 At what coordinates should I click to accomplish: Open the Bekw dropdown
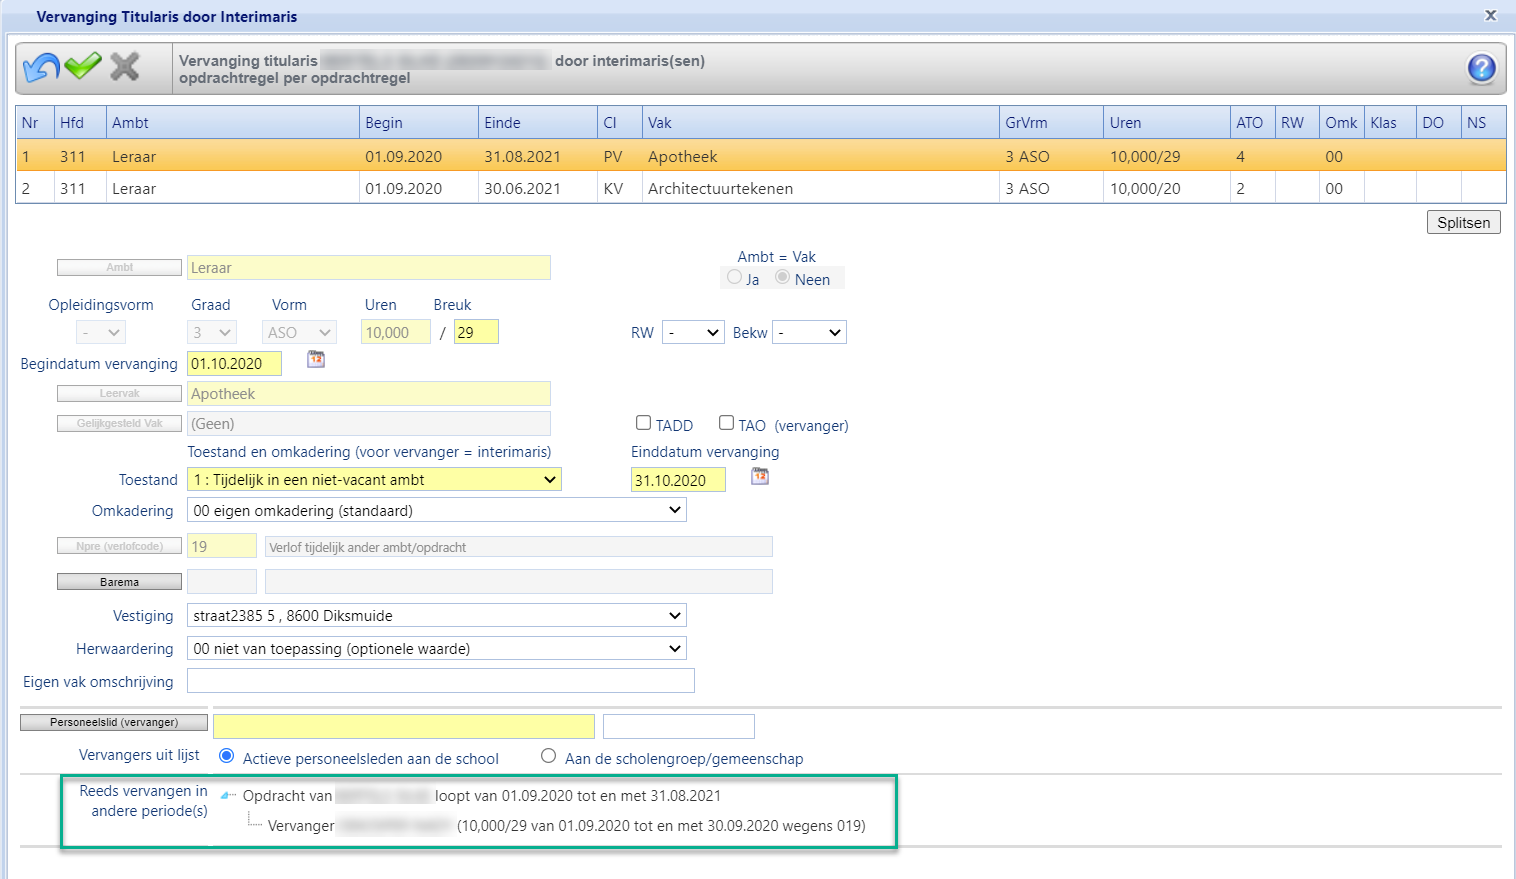809,332
